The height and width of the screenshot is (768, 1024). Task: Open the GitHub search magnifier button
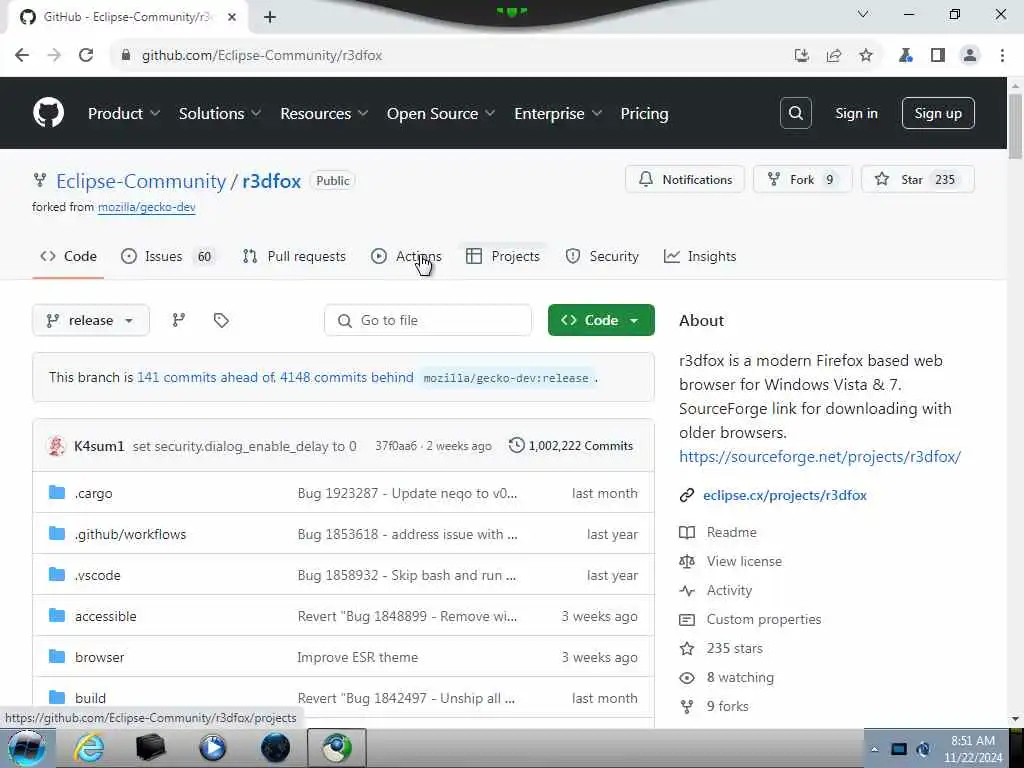(795, 113)
